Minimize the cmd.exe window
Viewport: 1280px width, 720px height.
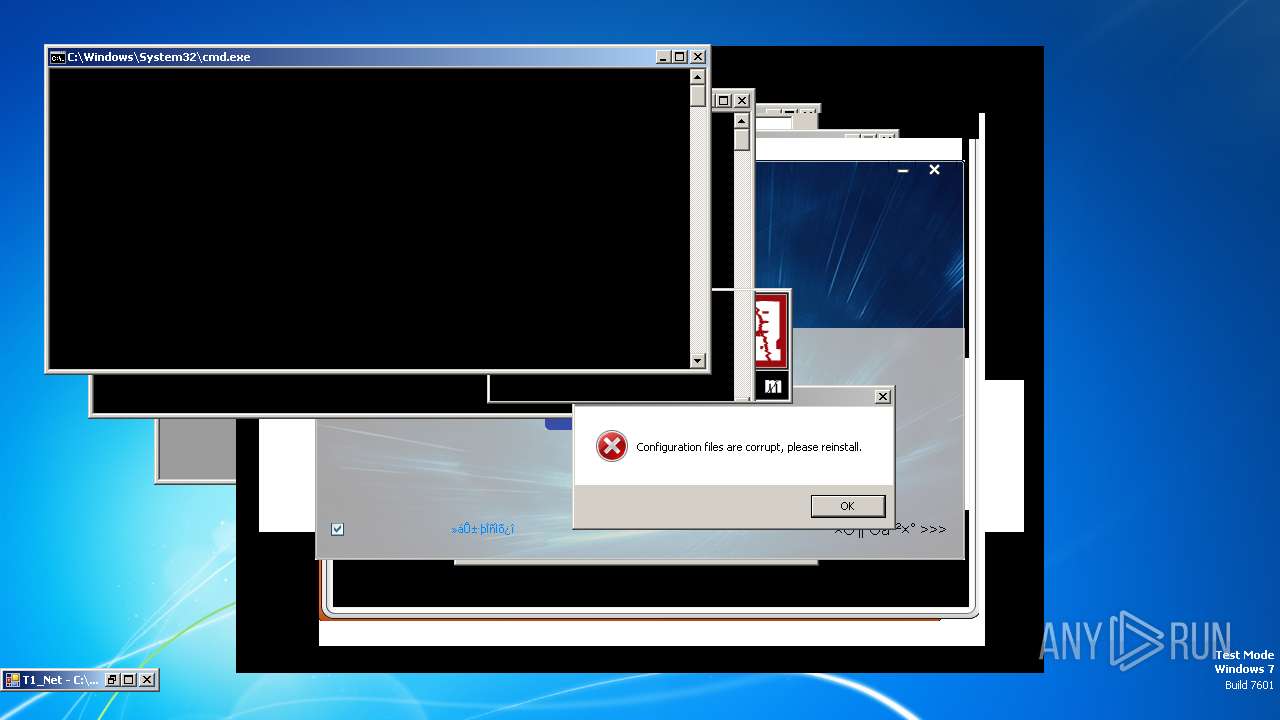click(664, 57)
